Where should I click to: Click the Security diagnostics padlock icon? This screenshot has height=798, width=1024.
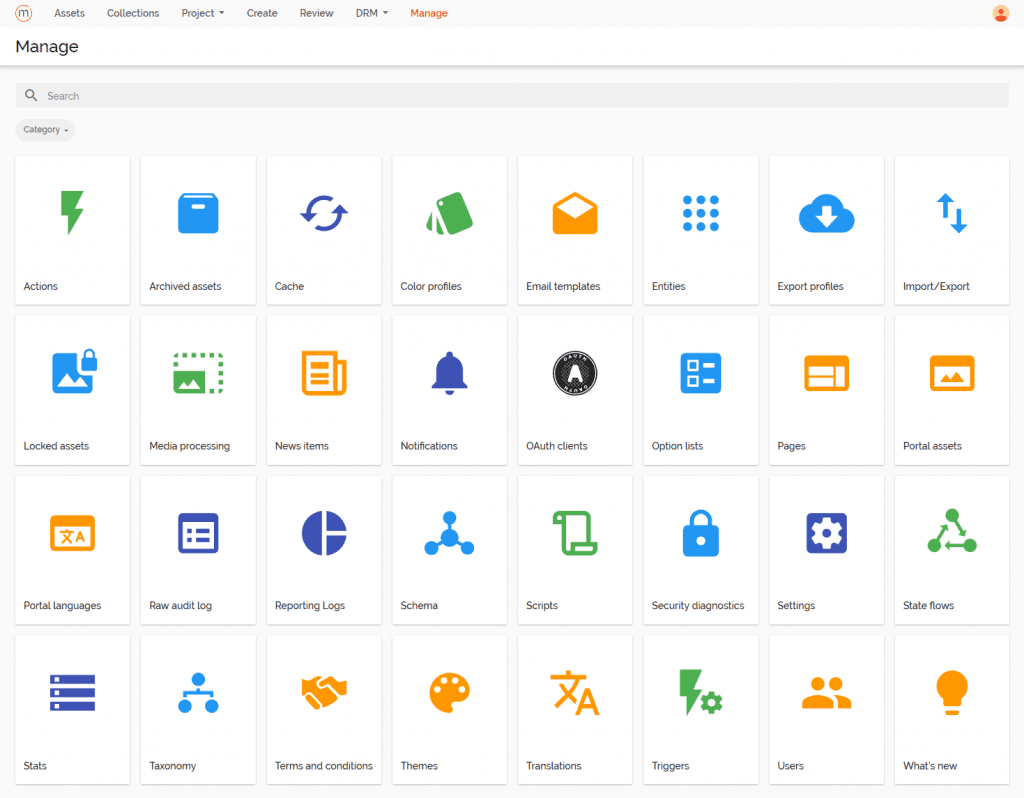tap(700, 533)
